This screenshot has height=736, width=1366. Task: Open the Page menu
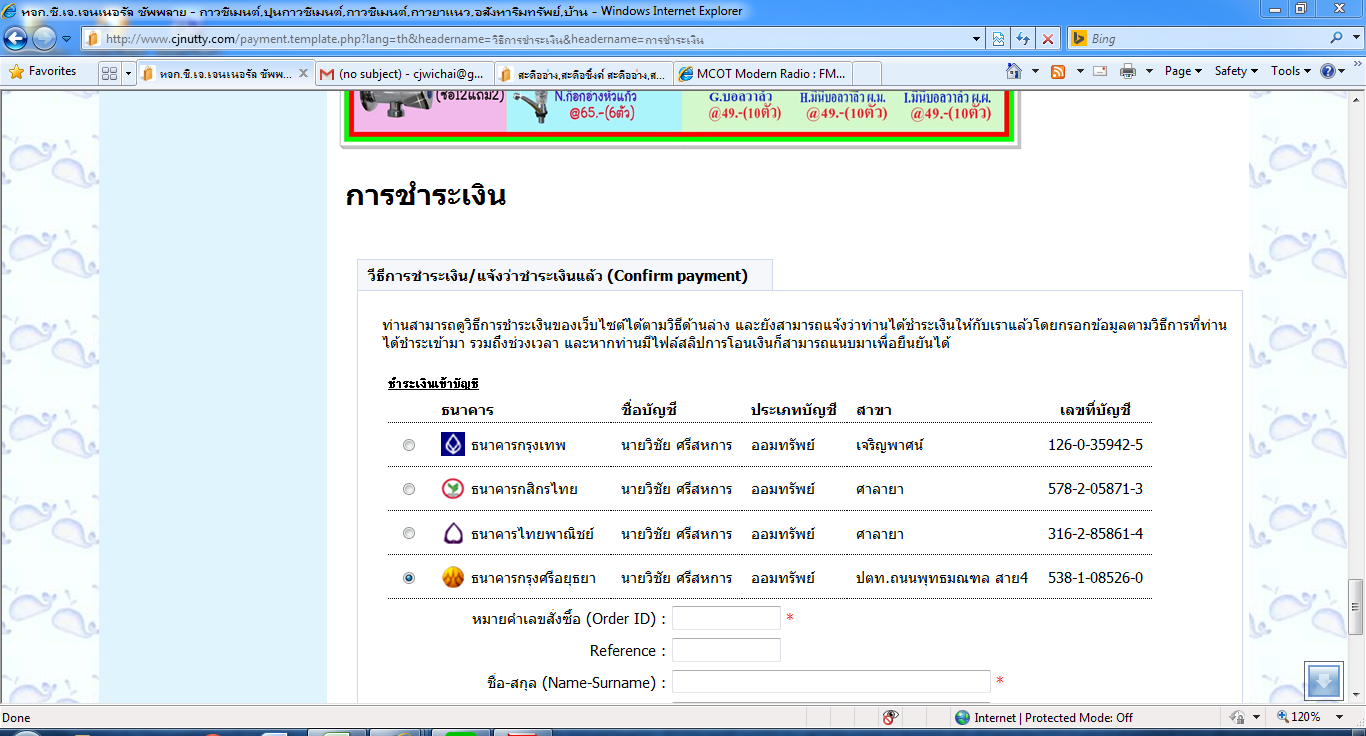click(1184, 71)
